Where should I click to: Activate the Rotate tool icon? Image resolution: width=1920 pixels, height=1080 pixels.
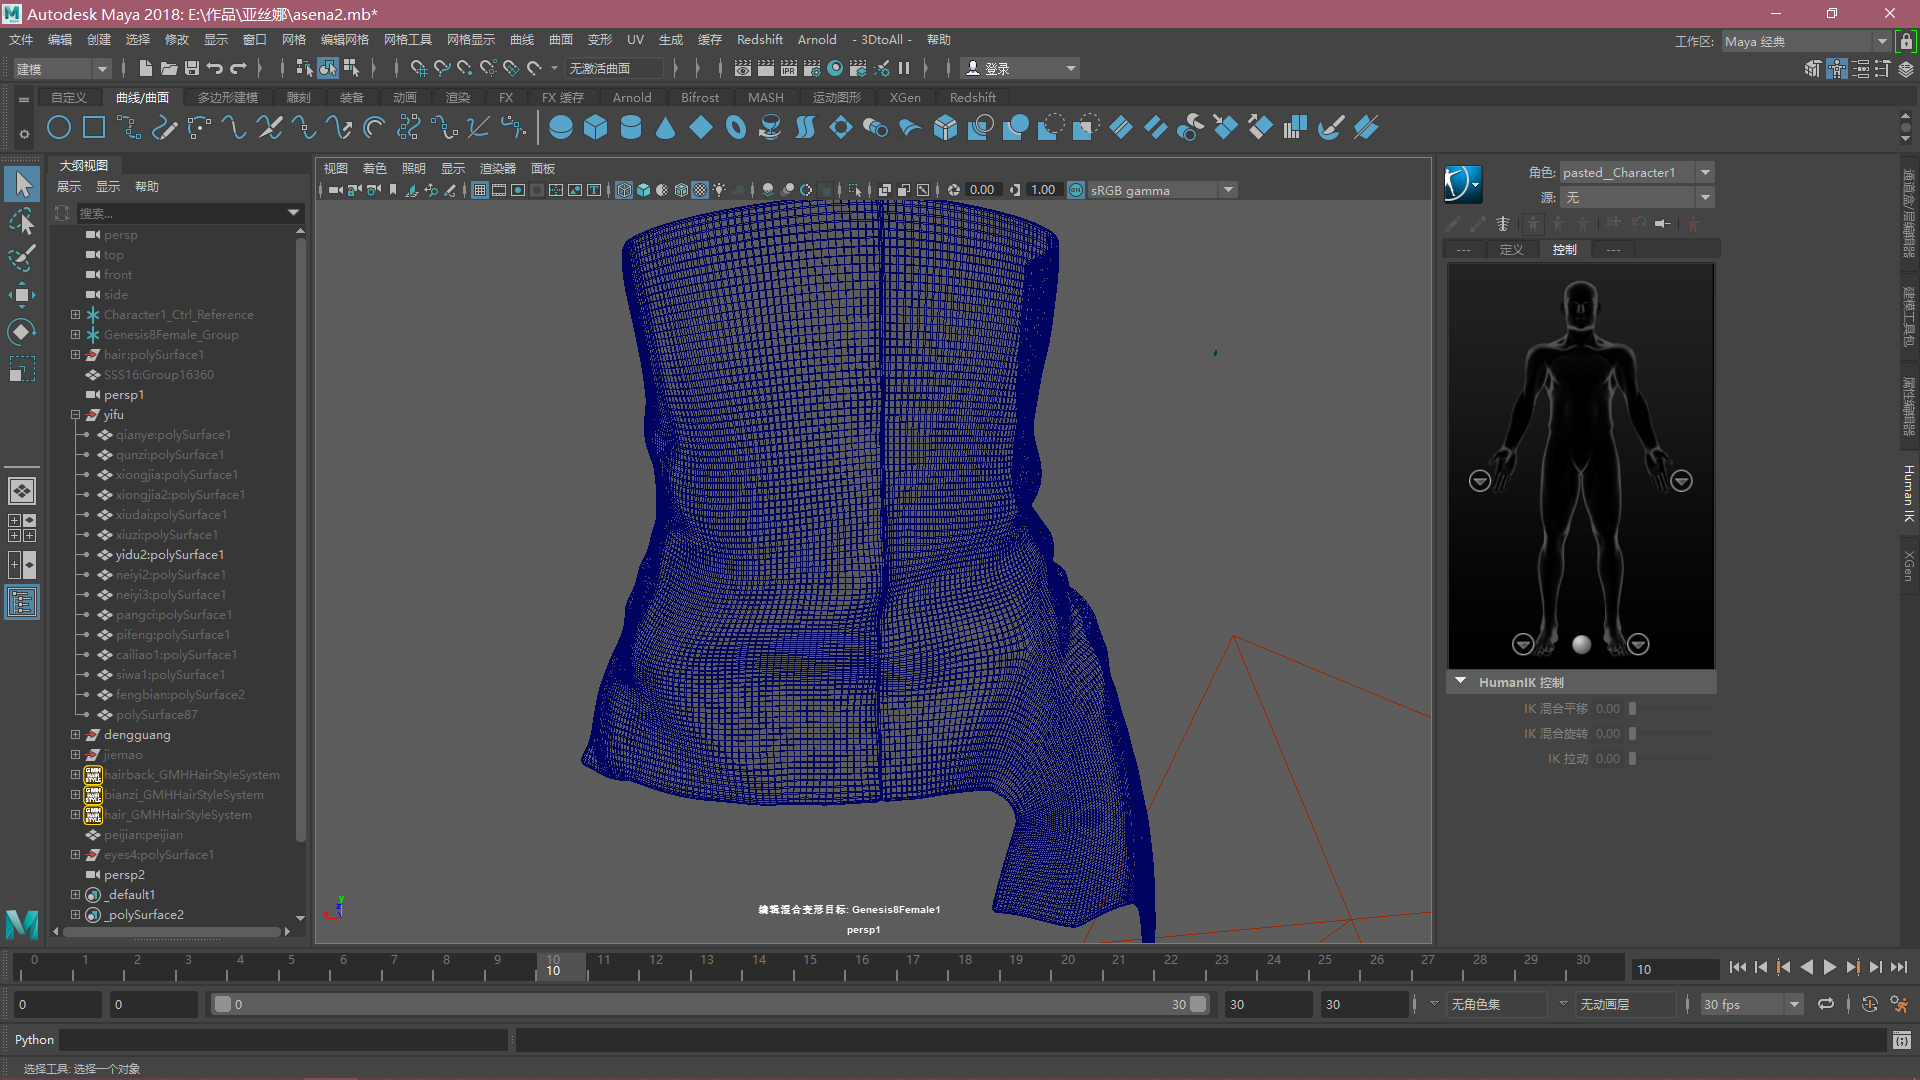[x=22, y=332]
